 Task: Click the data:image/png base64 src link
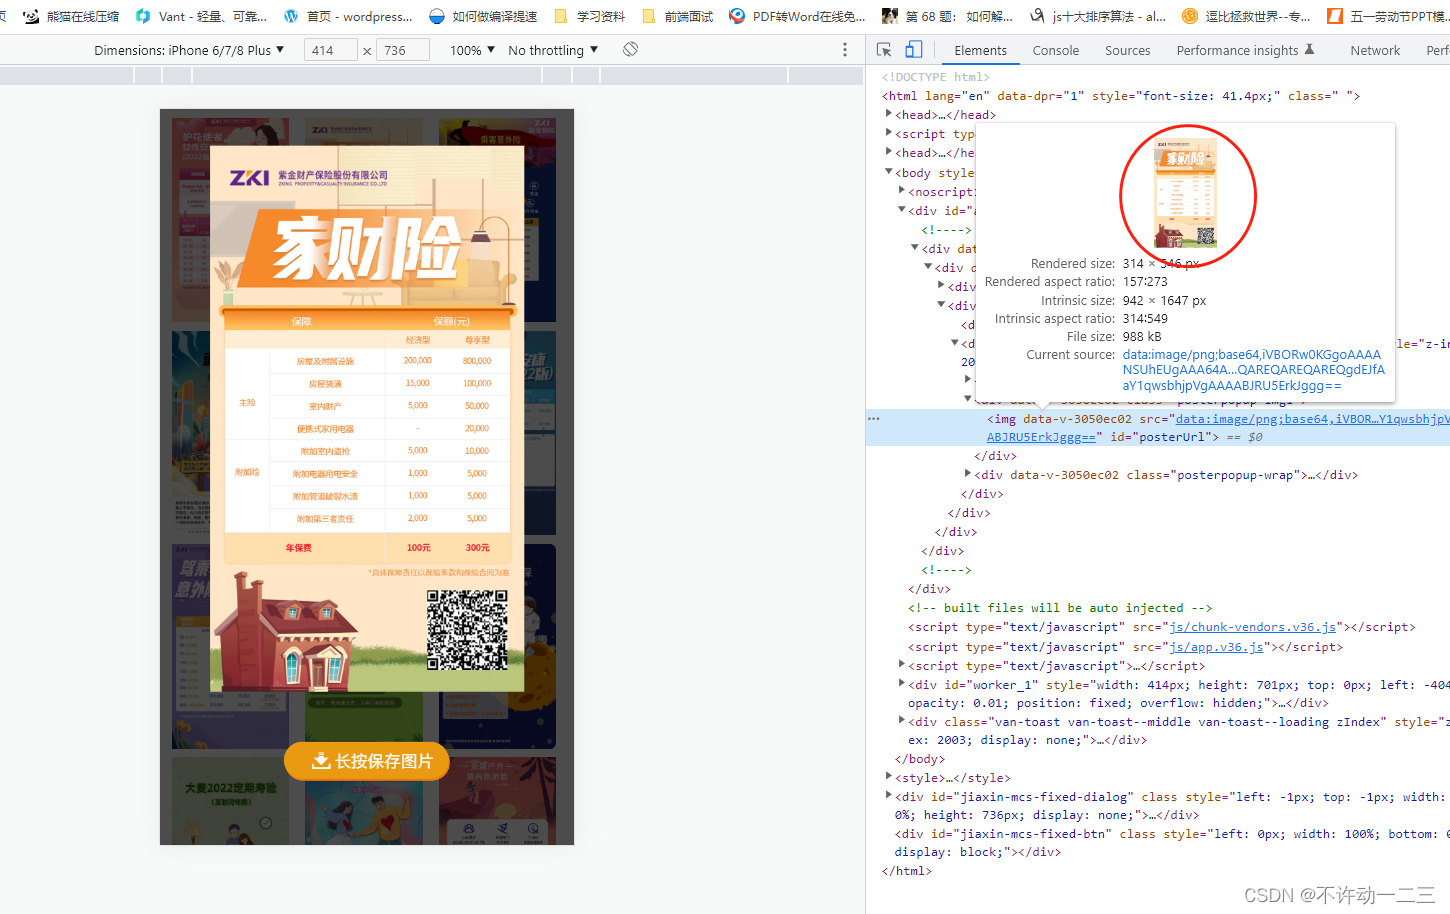point(1312,419)
